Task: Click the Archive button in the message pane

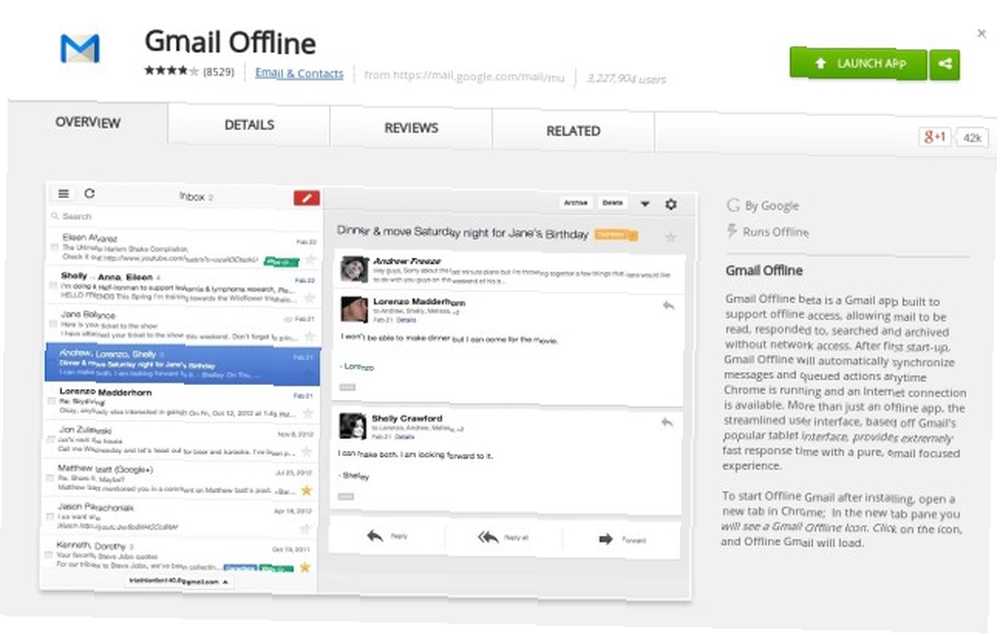Action: pyautogui.click(x=575, y=202)
